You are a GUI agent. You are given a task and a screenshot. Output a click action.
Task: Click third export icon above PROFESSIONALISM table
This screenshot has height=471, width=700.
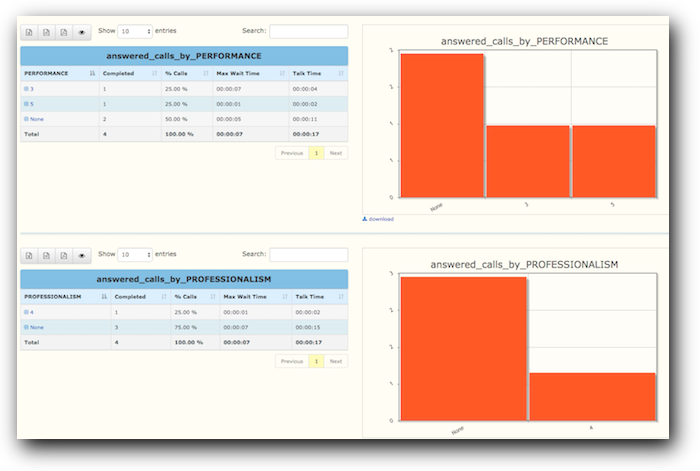tap(64, 255)
